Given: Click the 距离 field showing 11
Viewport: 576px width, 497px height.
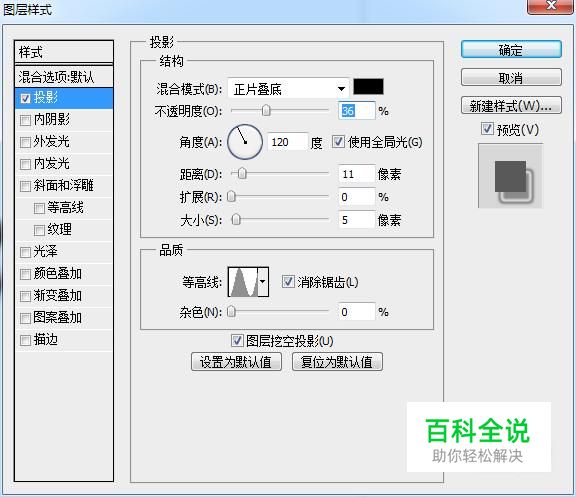Looking at the screenshot, I should click(357, 174).
